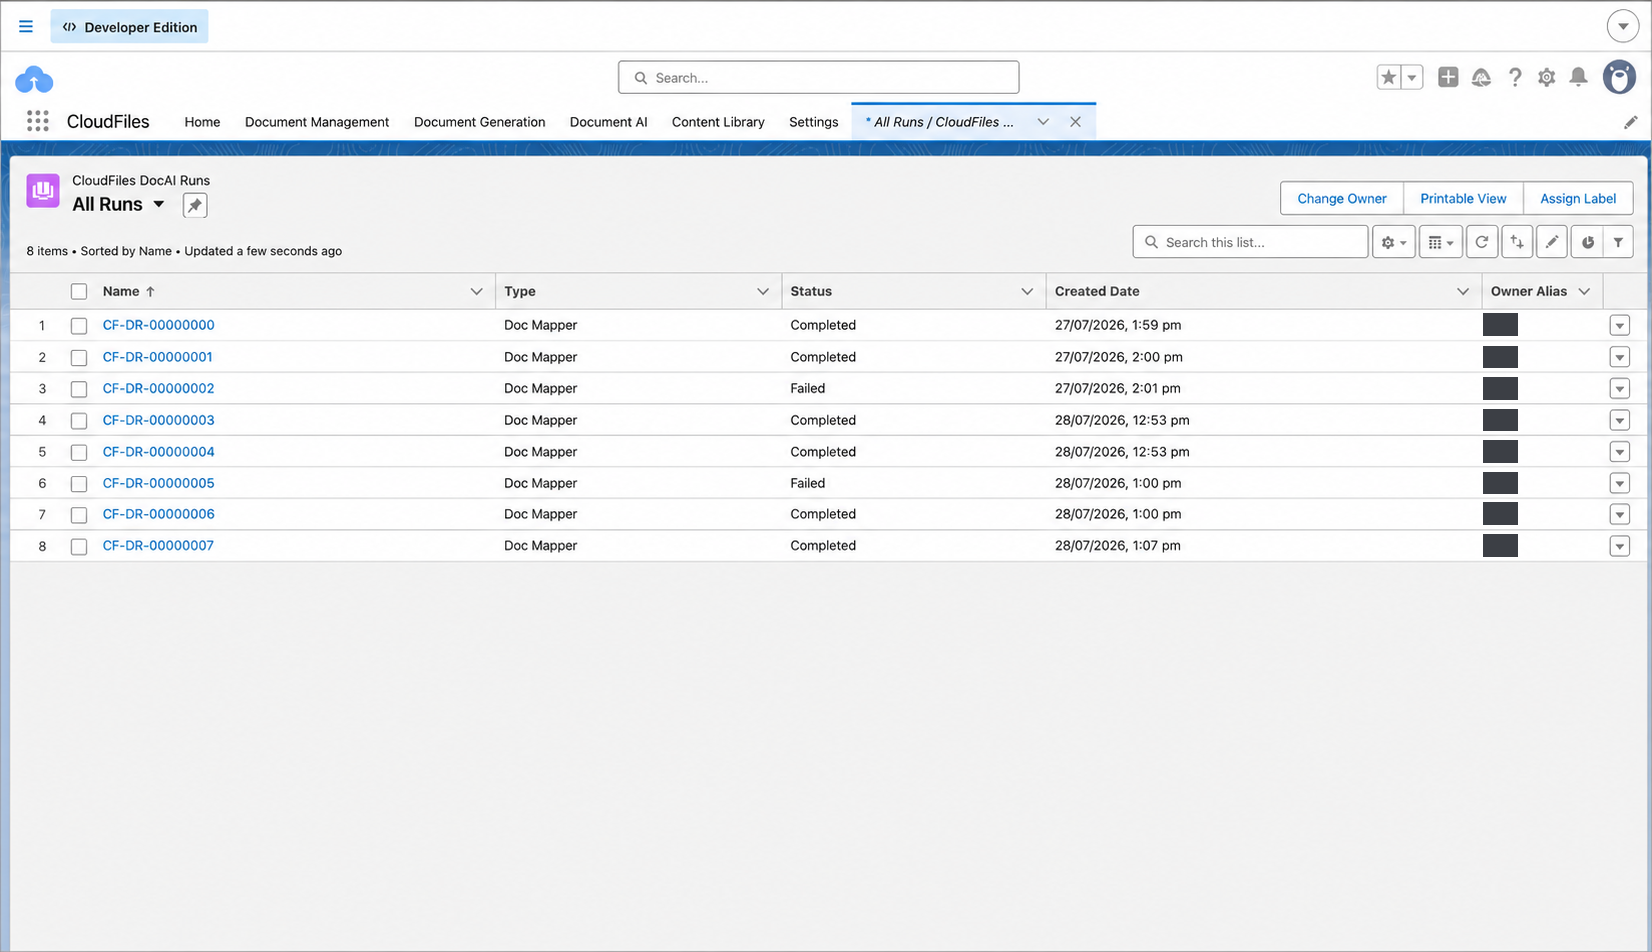The height and width of the screenshot is (952, 1652).
Task: Open the Notifications bell
Action: point(1579,77)
